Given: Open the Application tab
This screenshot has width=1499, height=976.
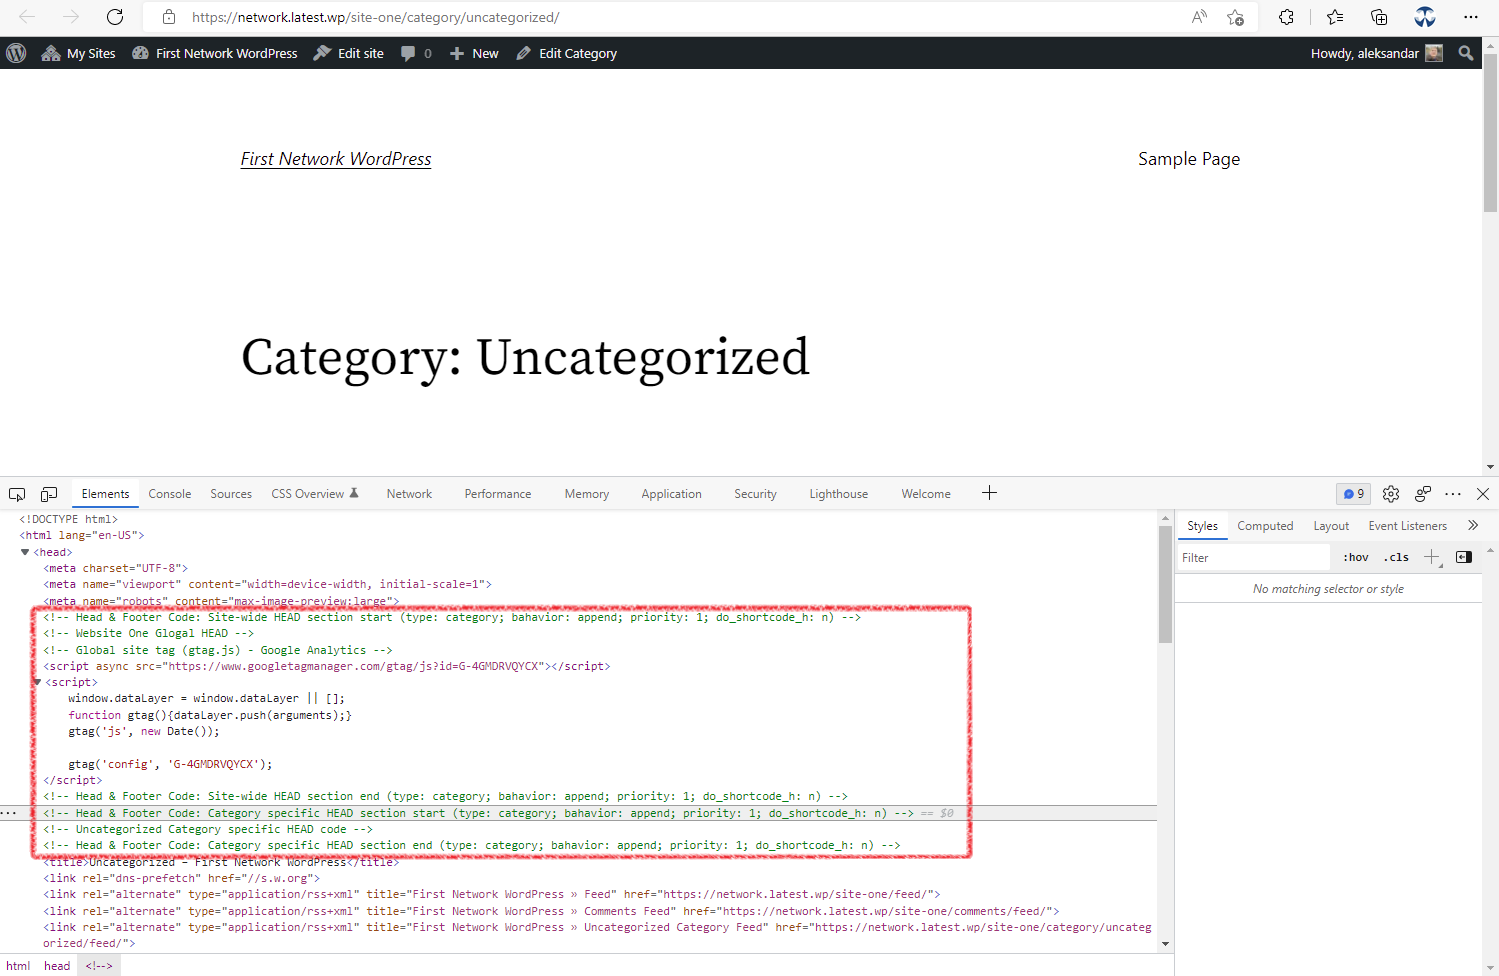Looking at the screenshot, I should (x=672, y=494).
